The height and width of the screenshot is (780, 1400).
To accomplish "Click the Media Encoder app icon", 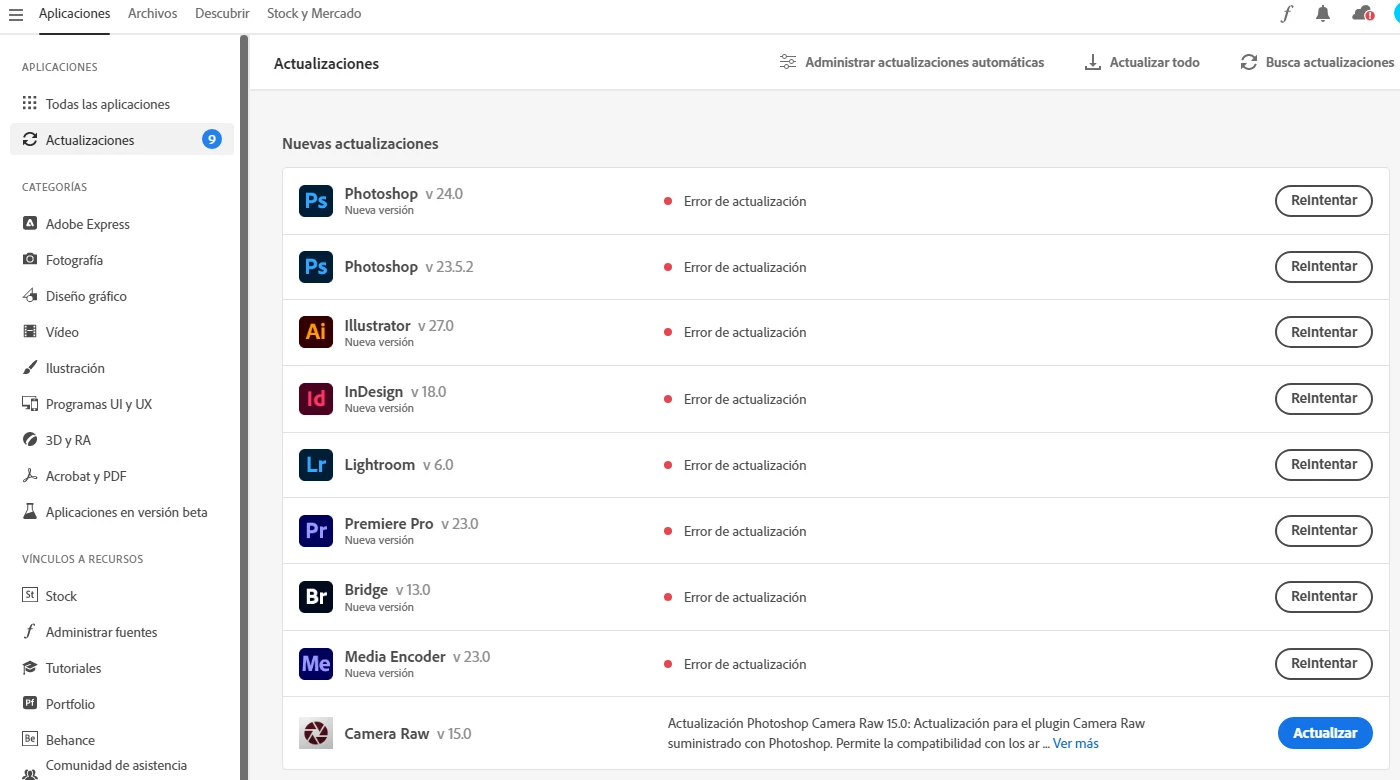I will pos(316,663).
